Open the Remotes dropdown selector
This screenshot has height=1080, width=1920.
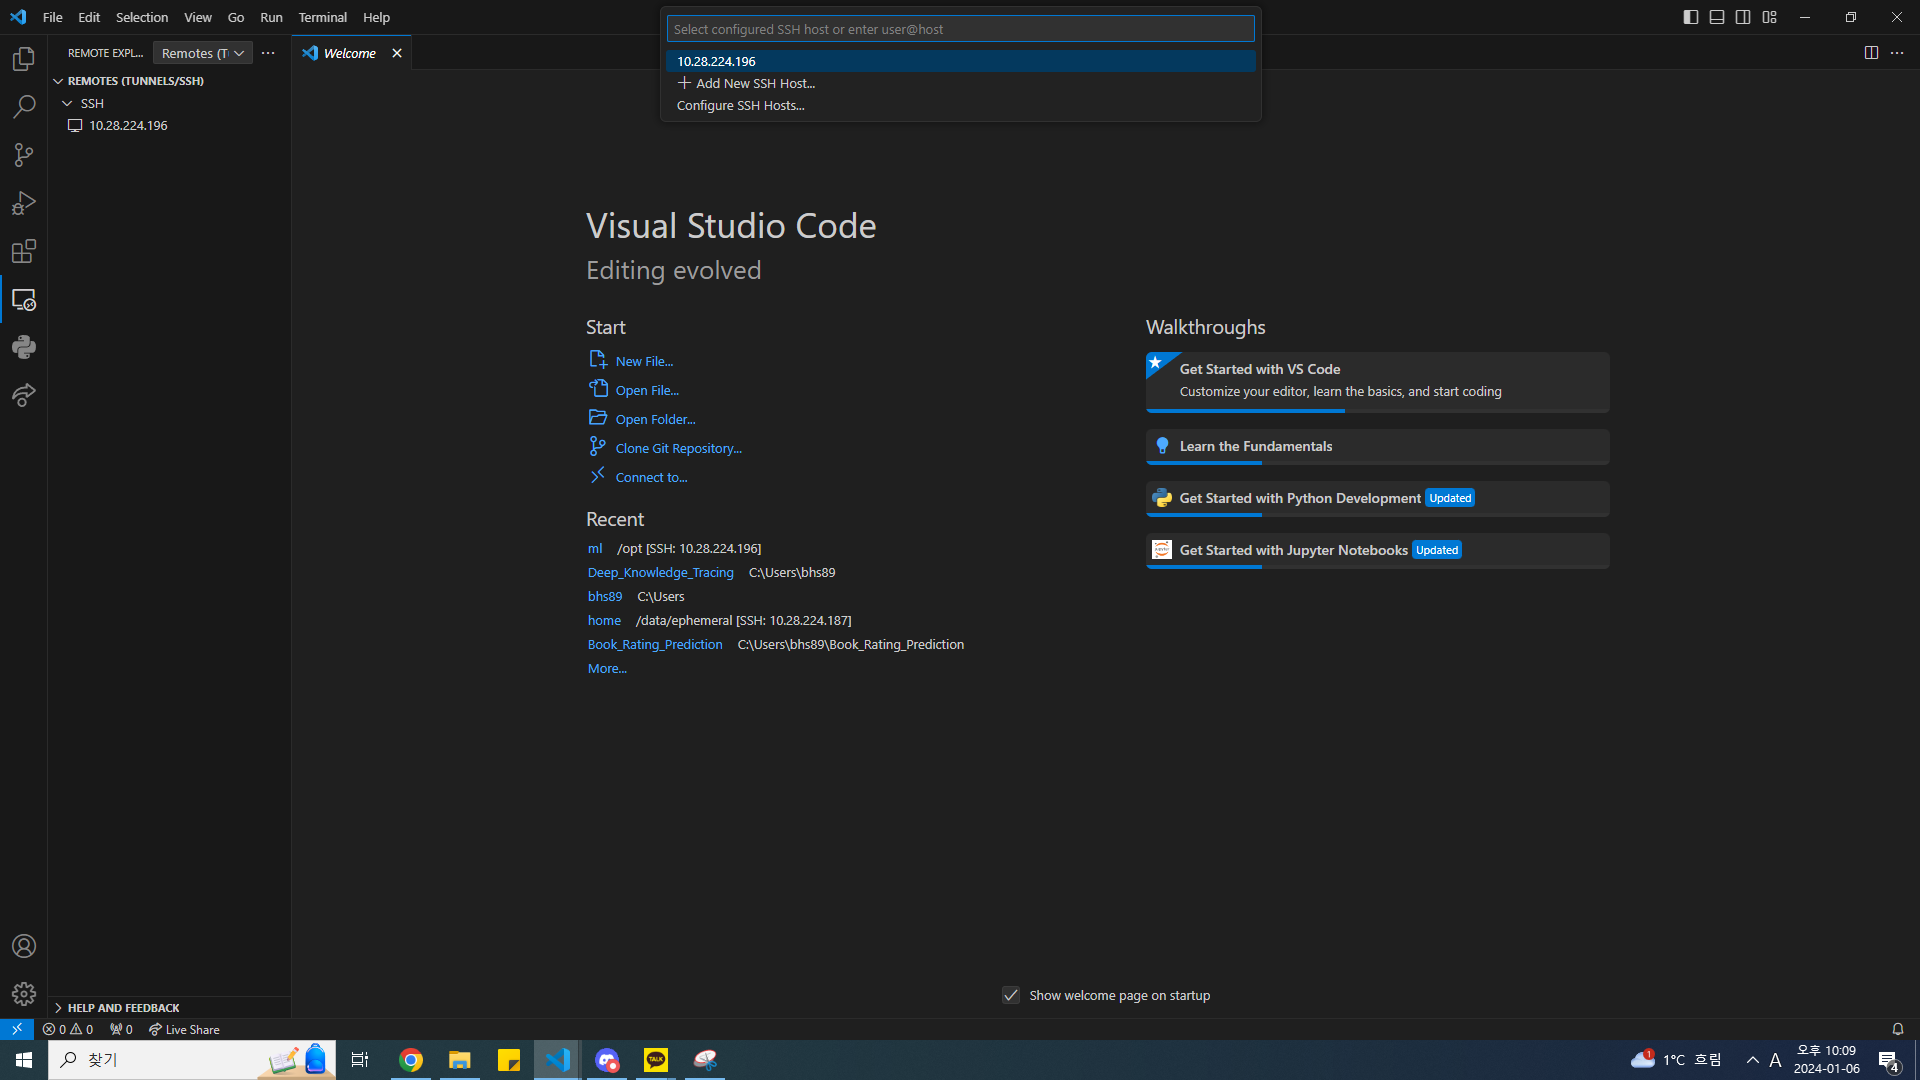coord(203,53)
